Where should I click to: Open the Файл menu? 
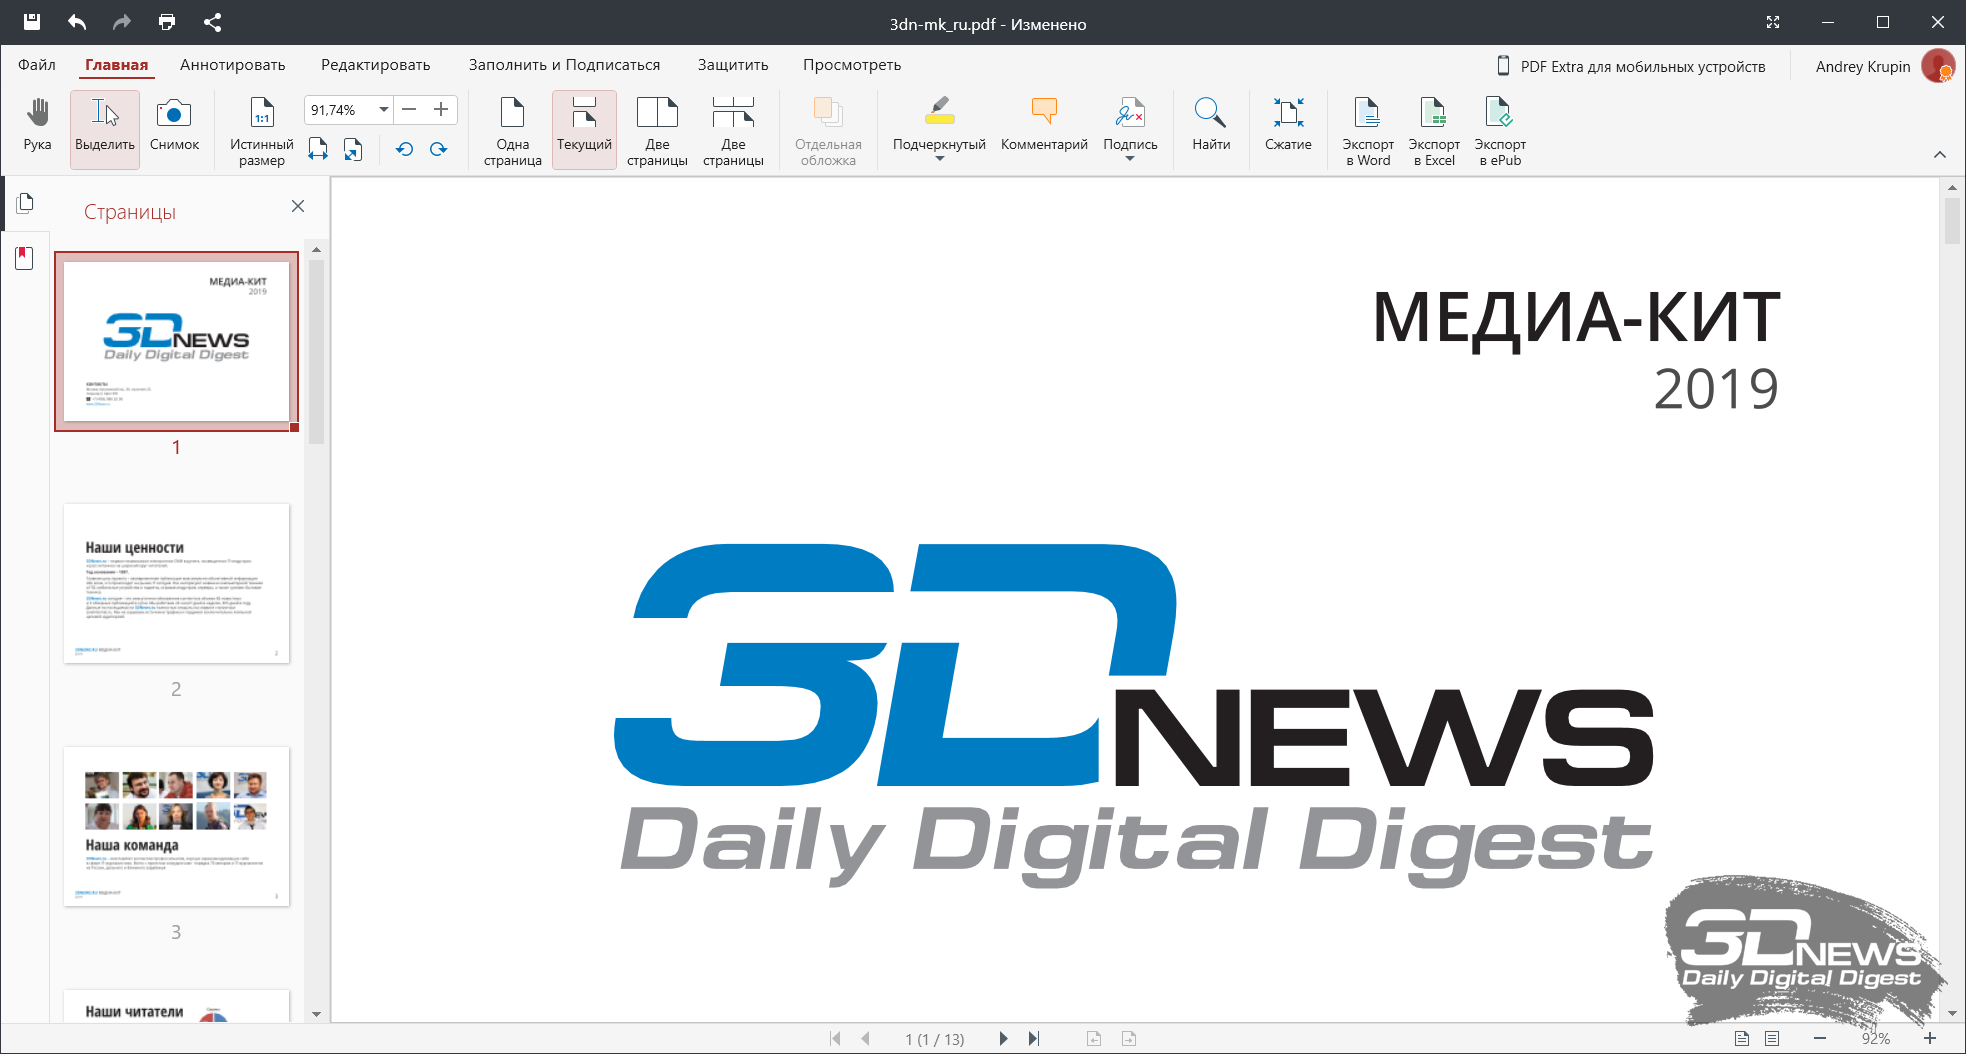[37, 65]
